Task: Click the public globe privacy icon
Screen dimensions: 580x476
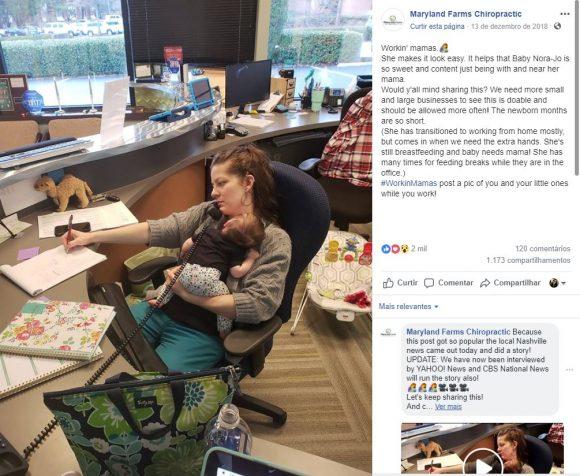Action: coord(557,26)
